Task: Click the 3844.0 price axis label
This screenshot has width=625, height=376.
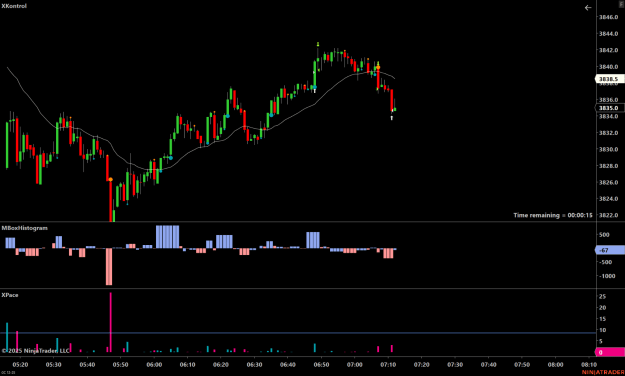Action: pyautogui.click(x=609, y=34)
